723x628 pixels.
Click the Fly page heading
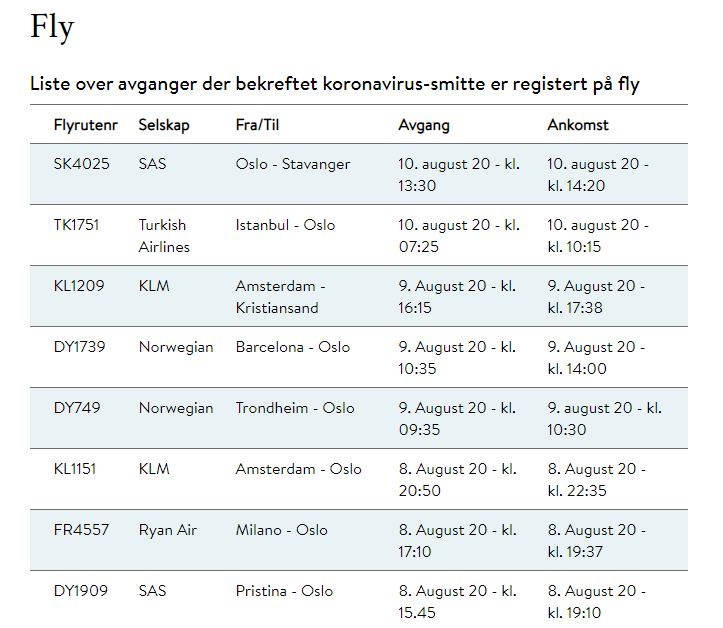[52, 27]
